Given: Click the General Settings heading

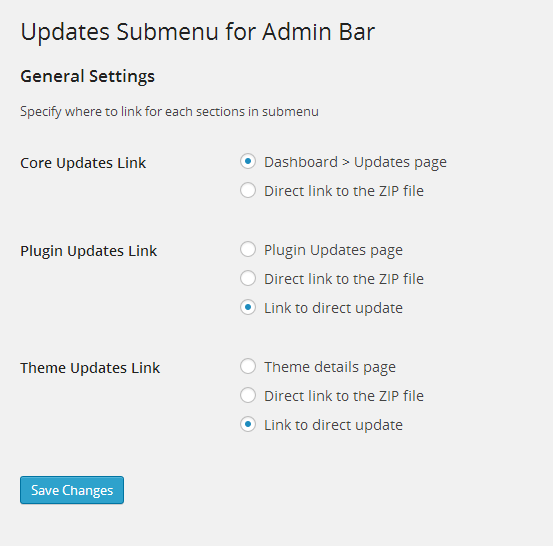Looking at the screenshot, I should (87, 76).
